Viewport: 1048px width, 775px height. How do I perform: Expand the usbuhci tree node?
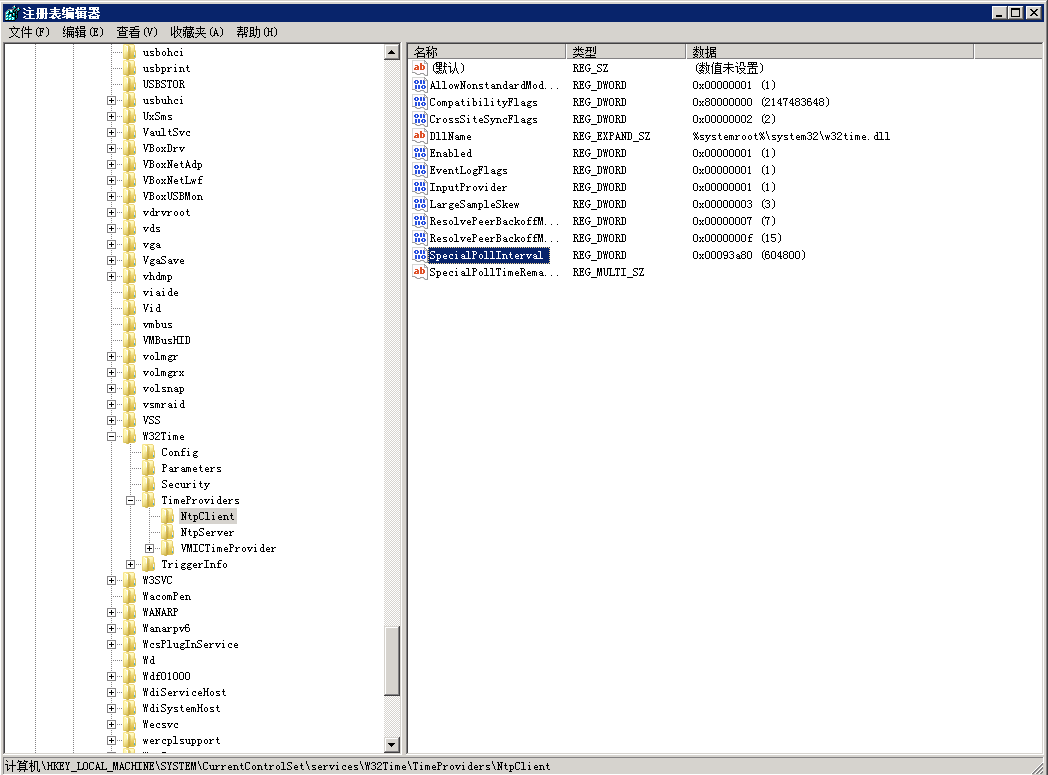pyautogui.click(x=112, y=100)
